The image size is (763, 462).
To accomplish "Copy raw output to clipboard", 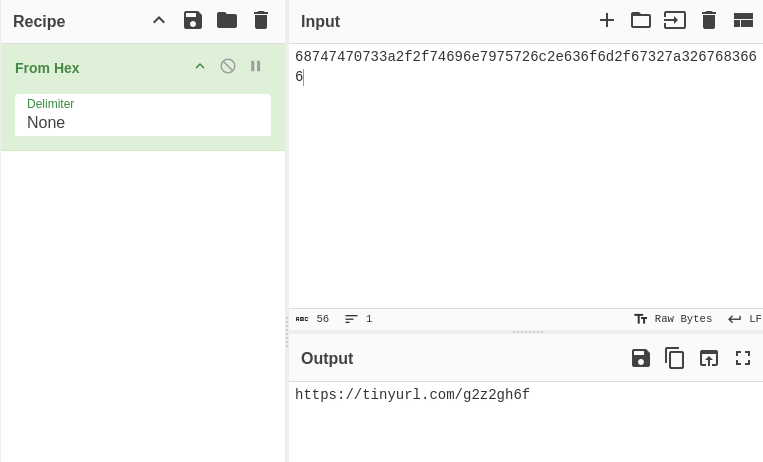I will [675, 358].
